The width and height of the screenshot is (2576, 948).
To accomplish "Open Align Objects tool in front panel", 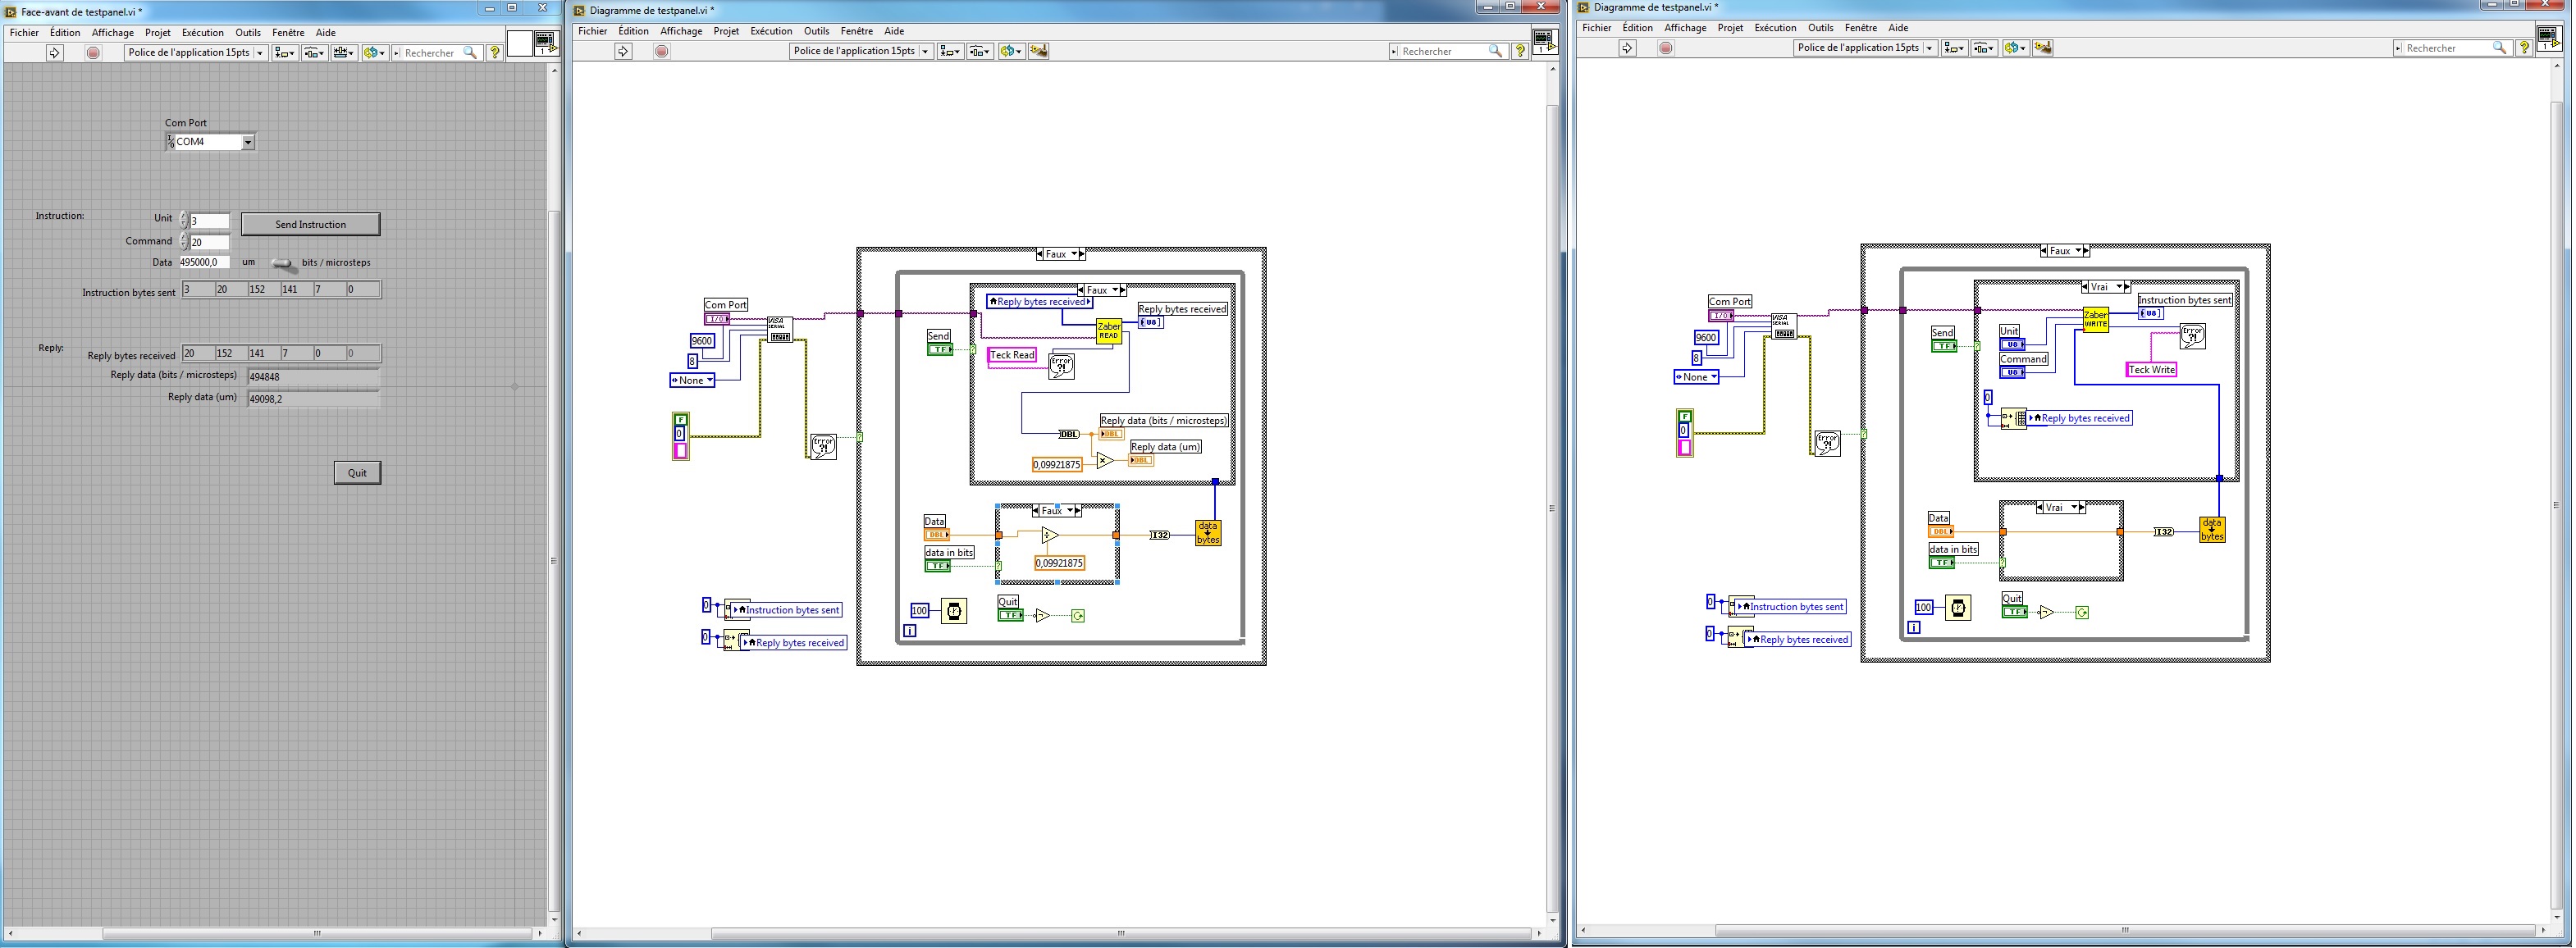I will pos(285,53).
